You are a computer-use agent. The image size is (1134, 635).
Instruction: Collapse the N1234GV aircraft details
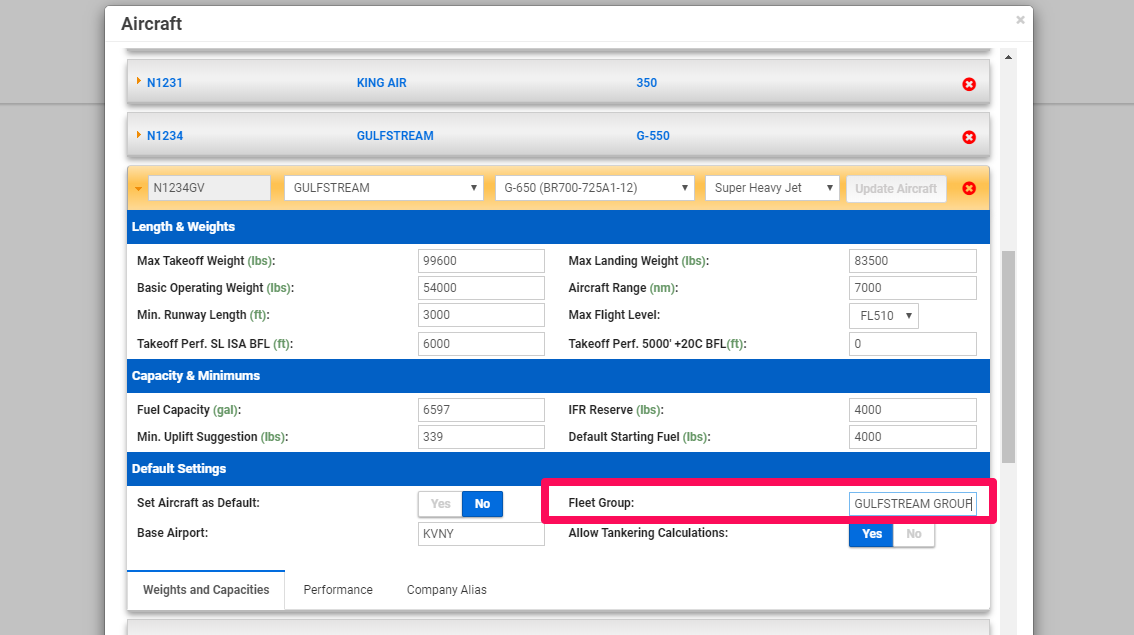pos(138,189)
